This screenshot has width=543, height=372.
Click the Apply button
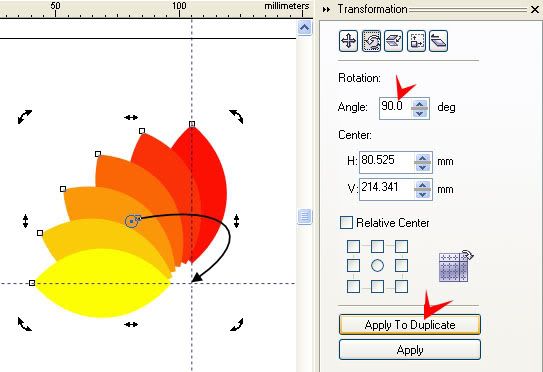tap(410, 350)
